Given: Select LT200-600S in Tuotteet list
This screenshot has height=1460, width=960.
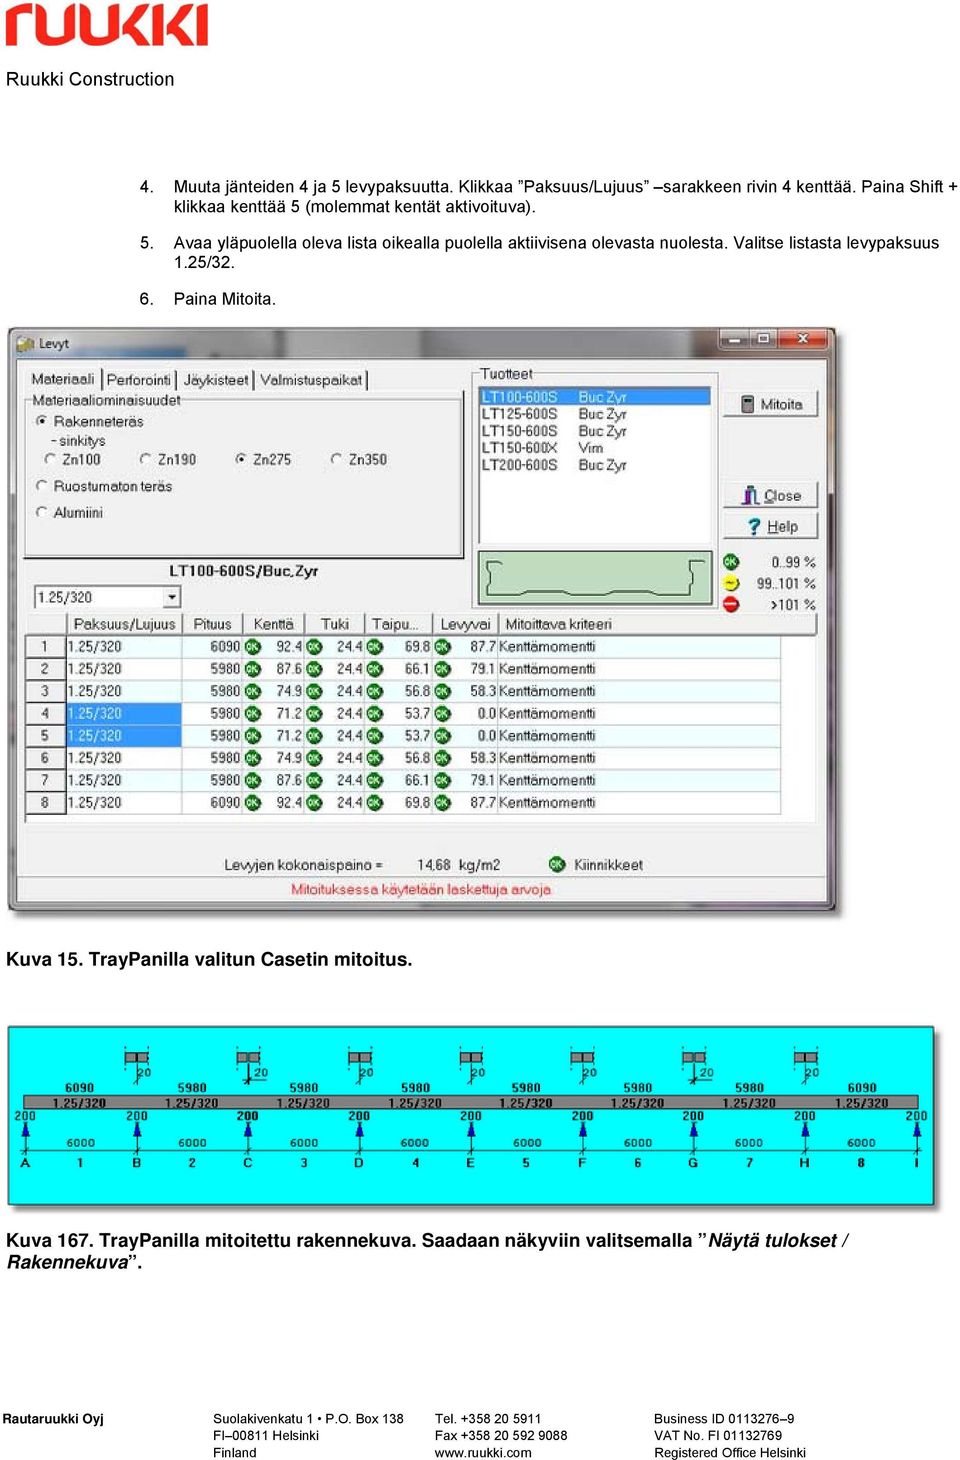Looking at the screenshot, I should click(x=595, y=465).
